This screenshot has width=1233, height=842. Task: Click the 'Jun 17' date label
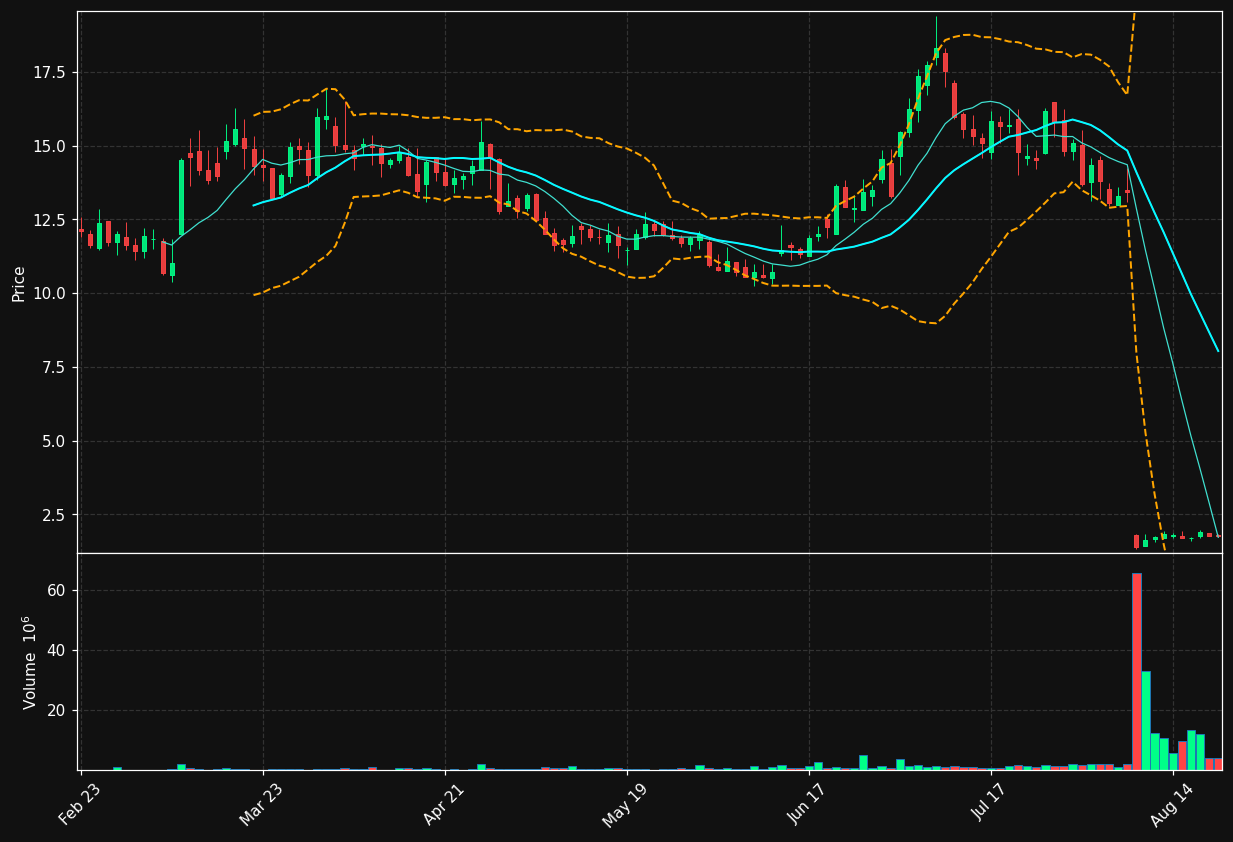point(808,804)
